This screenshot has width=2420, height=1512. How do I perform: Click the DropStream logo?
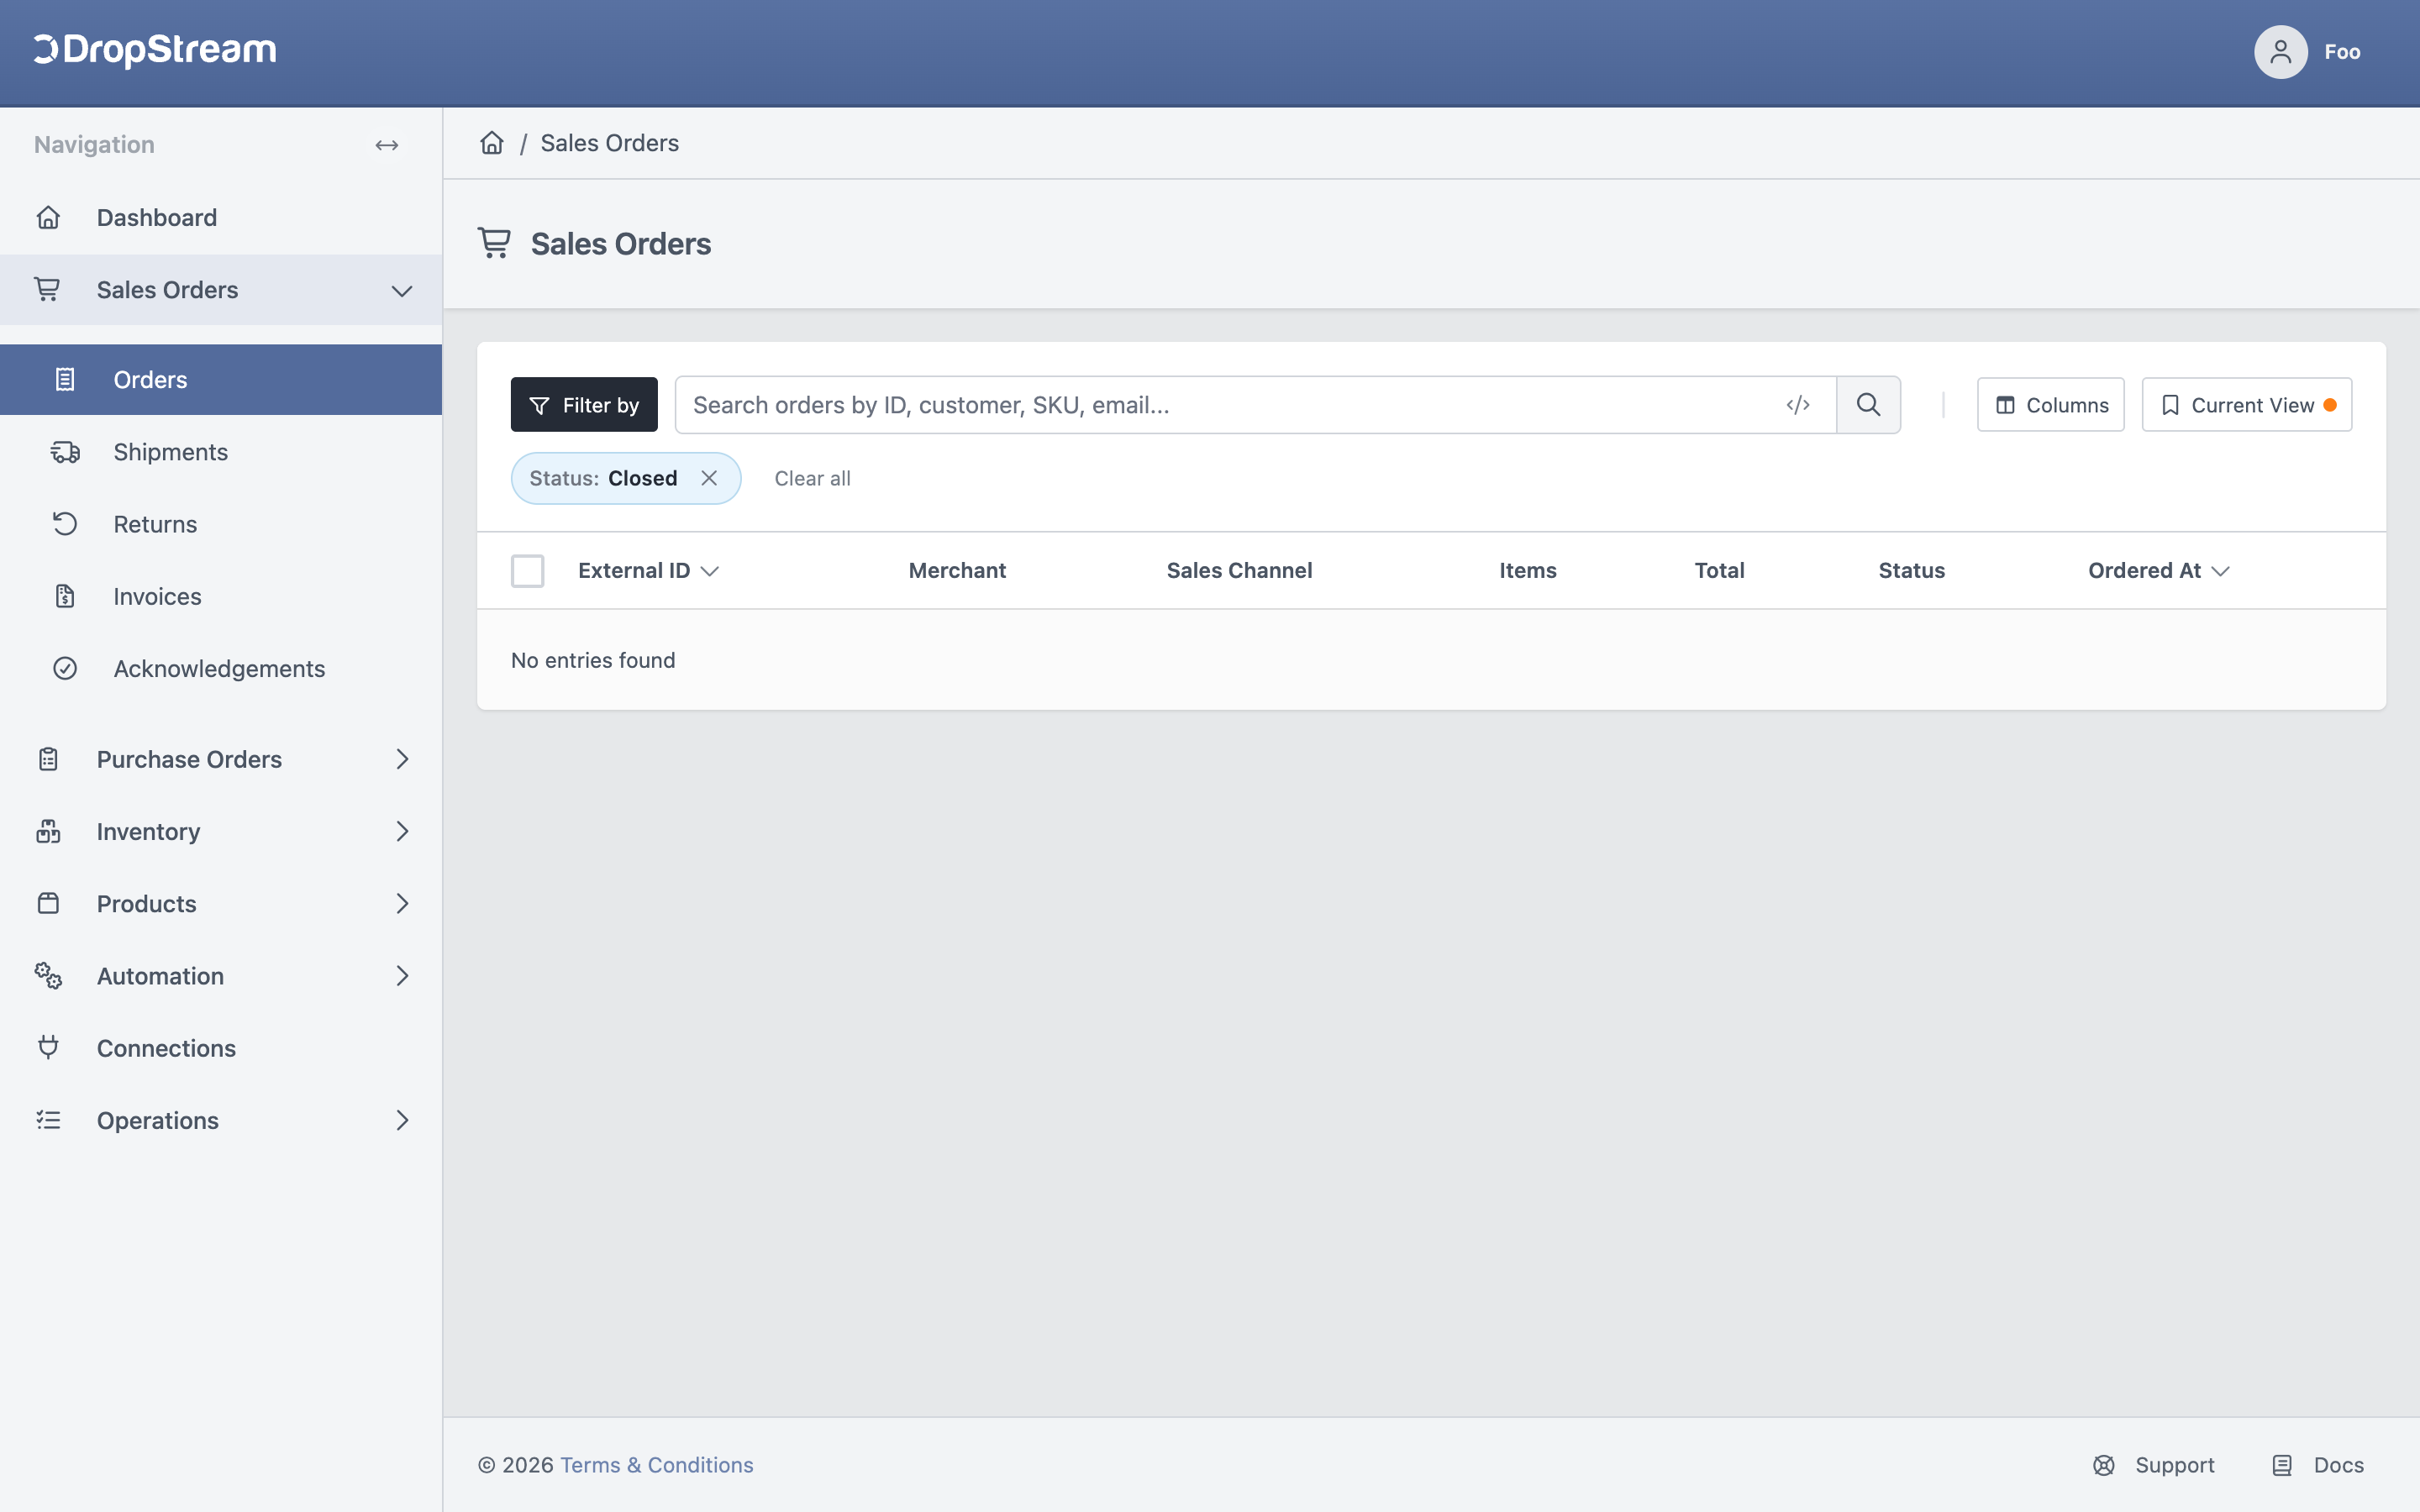pyautogui.click(x=155, y=50)
